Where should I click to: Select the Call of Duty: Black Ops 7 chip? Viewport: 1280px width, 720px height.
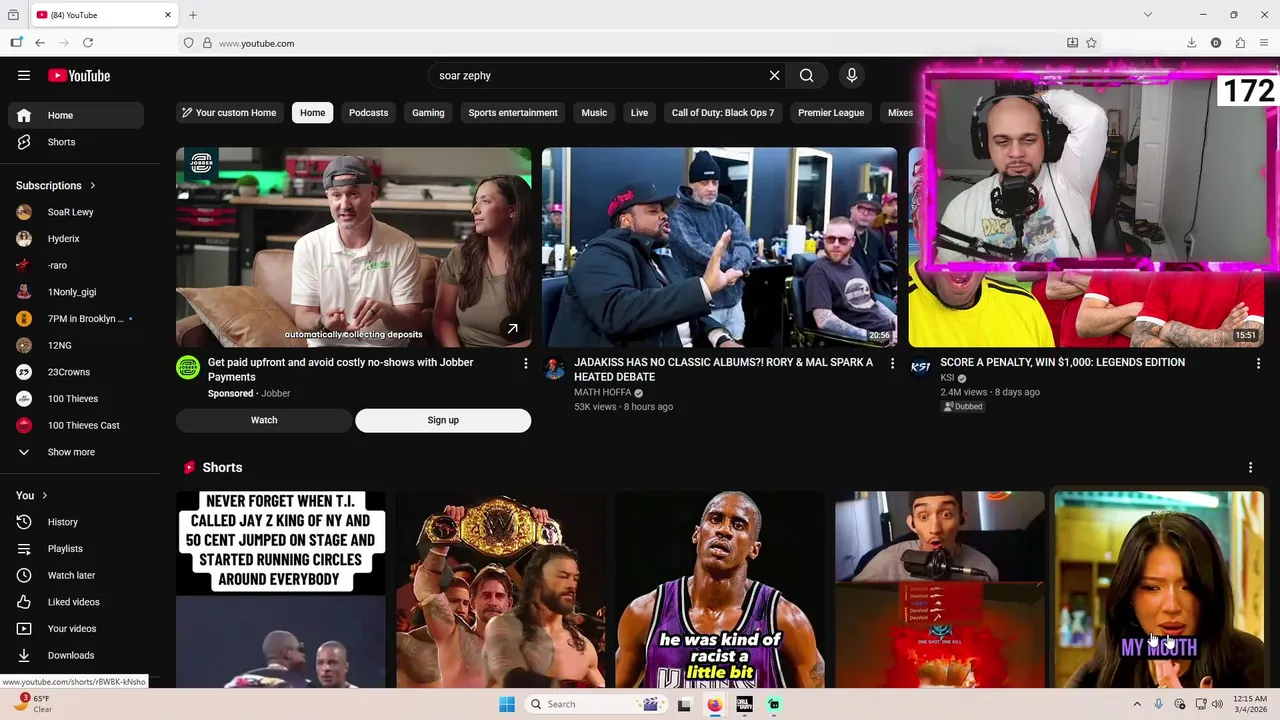click(723, 113)
